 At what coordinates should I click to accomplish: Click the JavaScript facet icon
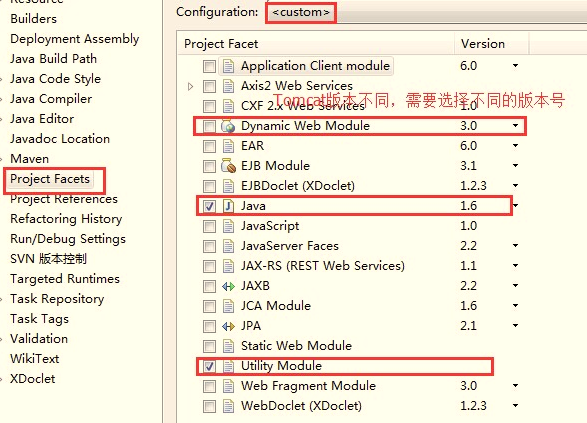[x=228, y=226]
